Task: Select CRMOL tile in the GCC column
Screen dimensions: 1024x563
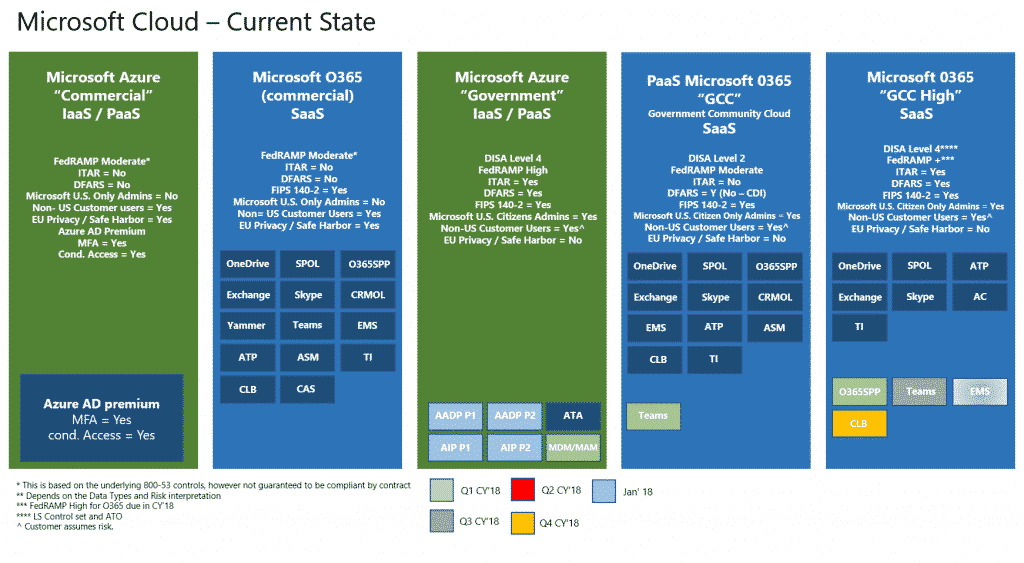Action: click(x=775, y=297)
